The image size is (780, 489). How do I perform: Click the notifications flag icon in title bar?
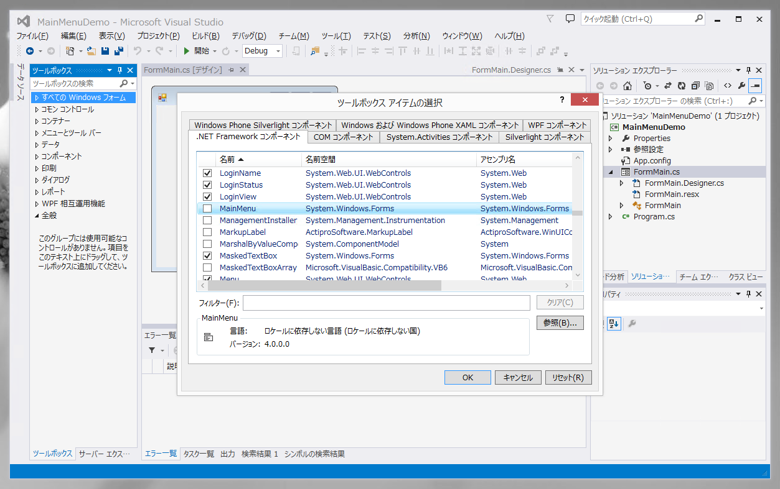550,18
